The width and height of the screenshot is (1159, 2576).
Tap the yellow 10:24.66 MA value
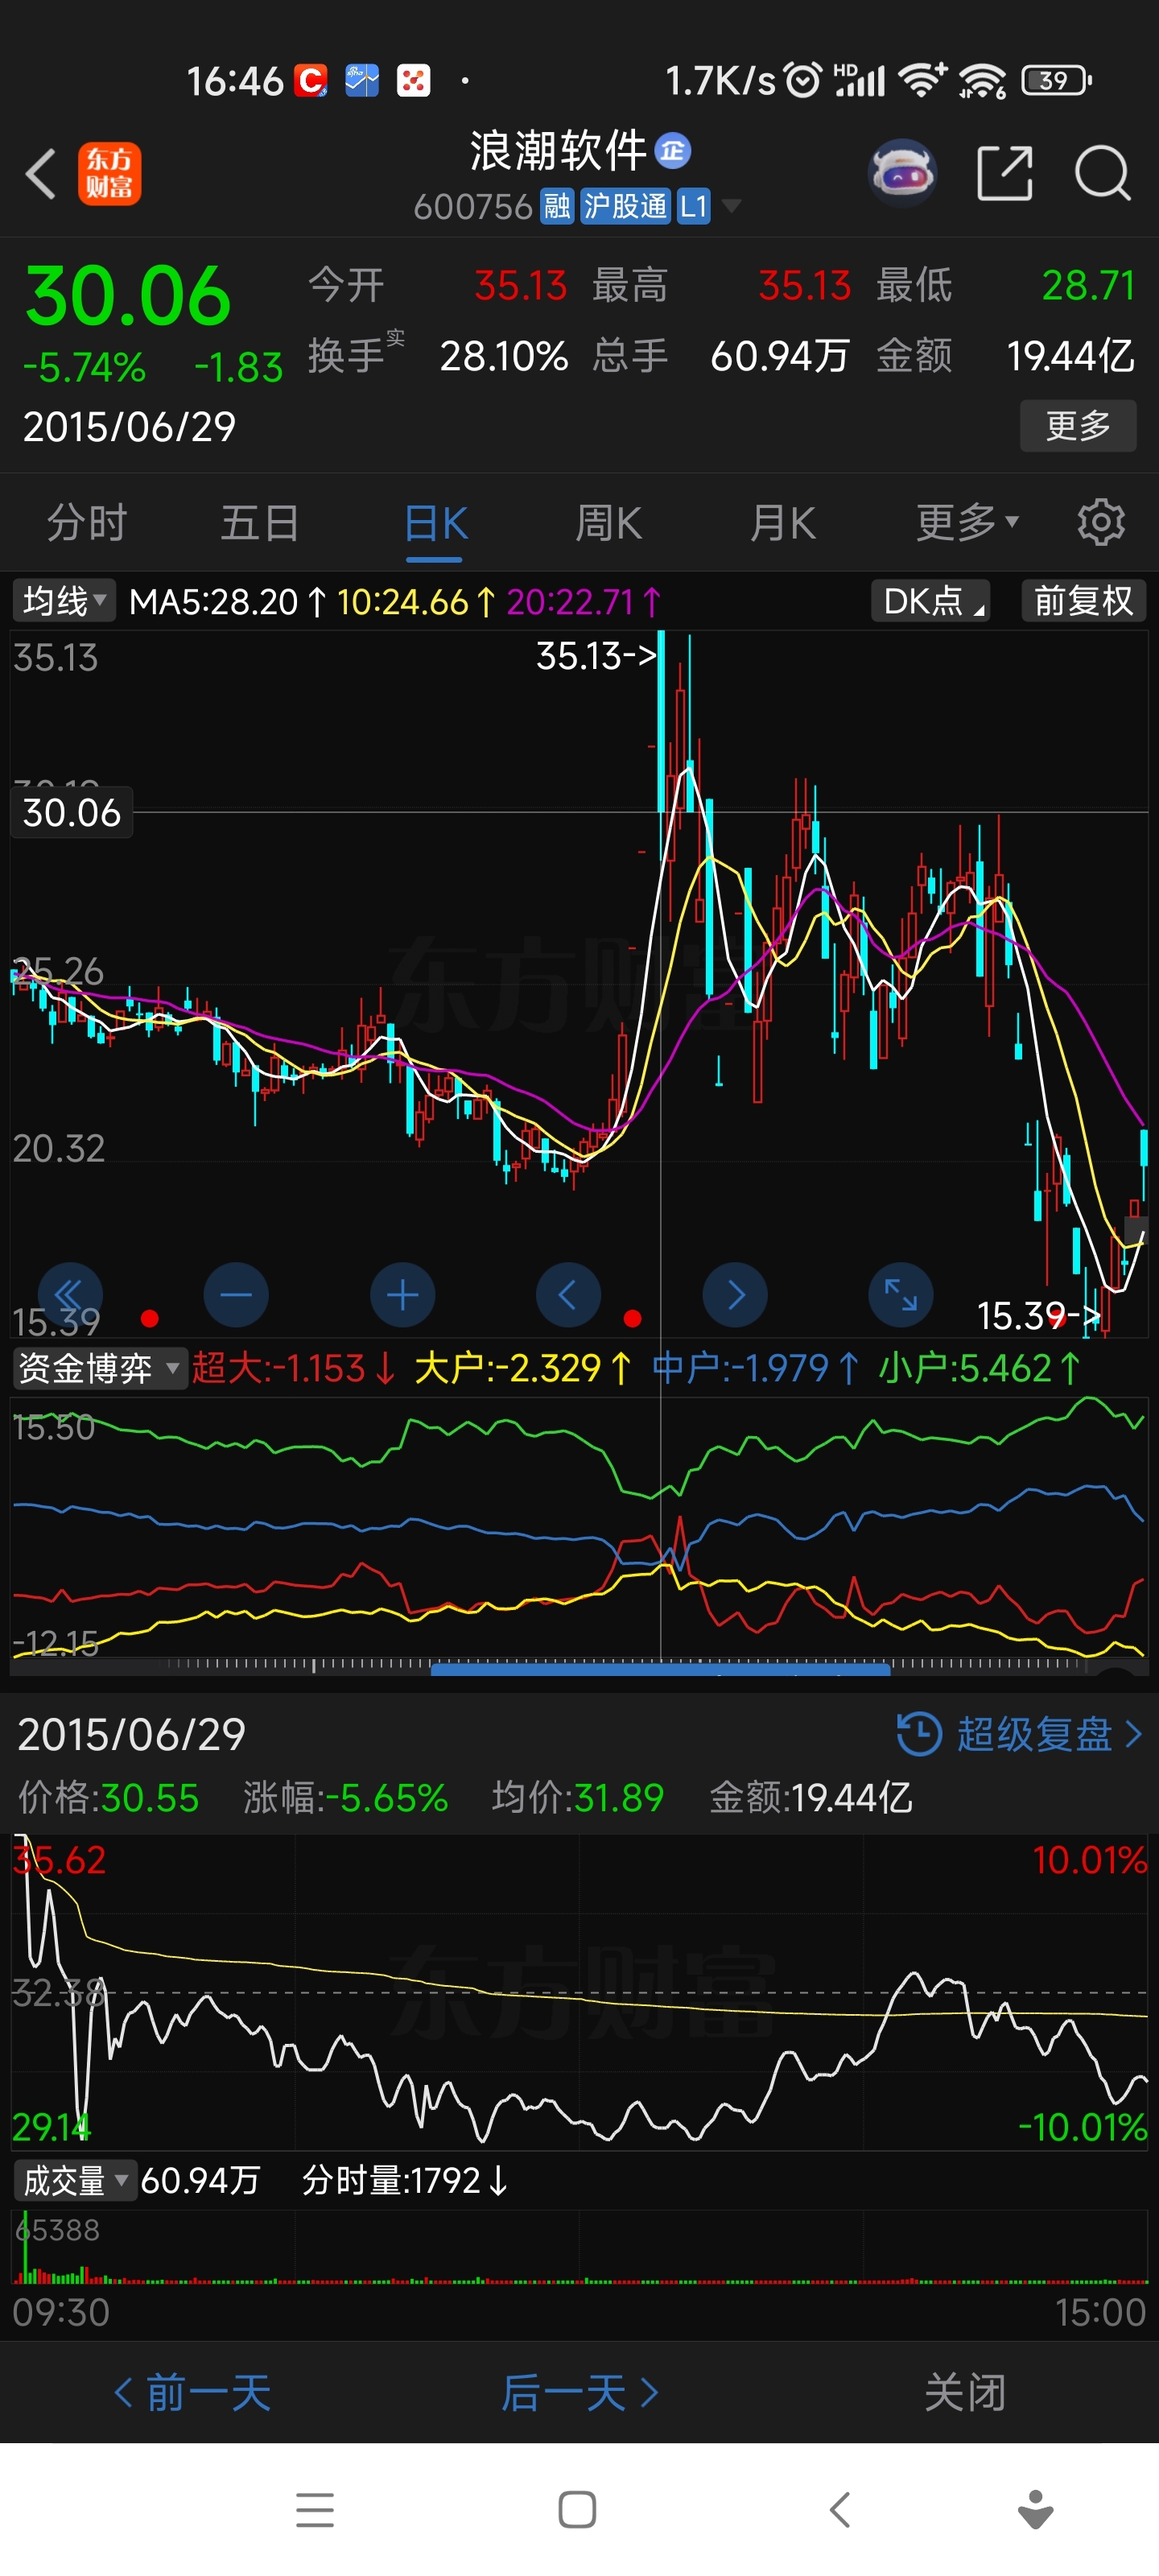(x=416, y=601)
